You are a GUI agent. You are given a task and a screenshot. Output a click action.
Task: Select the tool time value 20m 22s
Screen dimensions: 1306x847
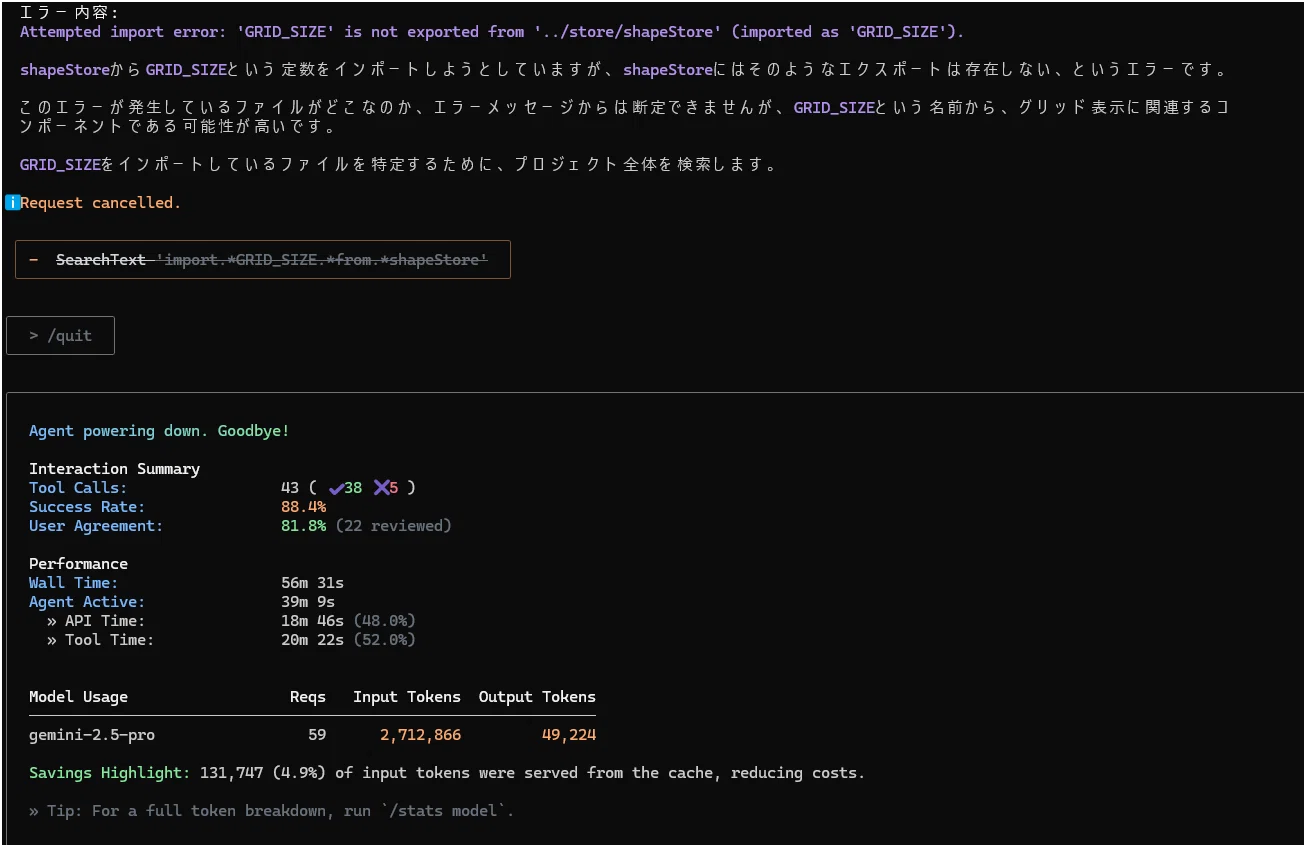[312, 640]
